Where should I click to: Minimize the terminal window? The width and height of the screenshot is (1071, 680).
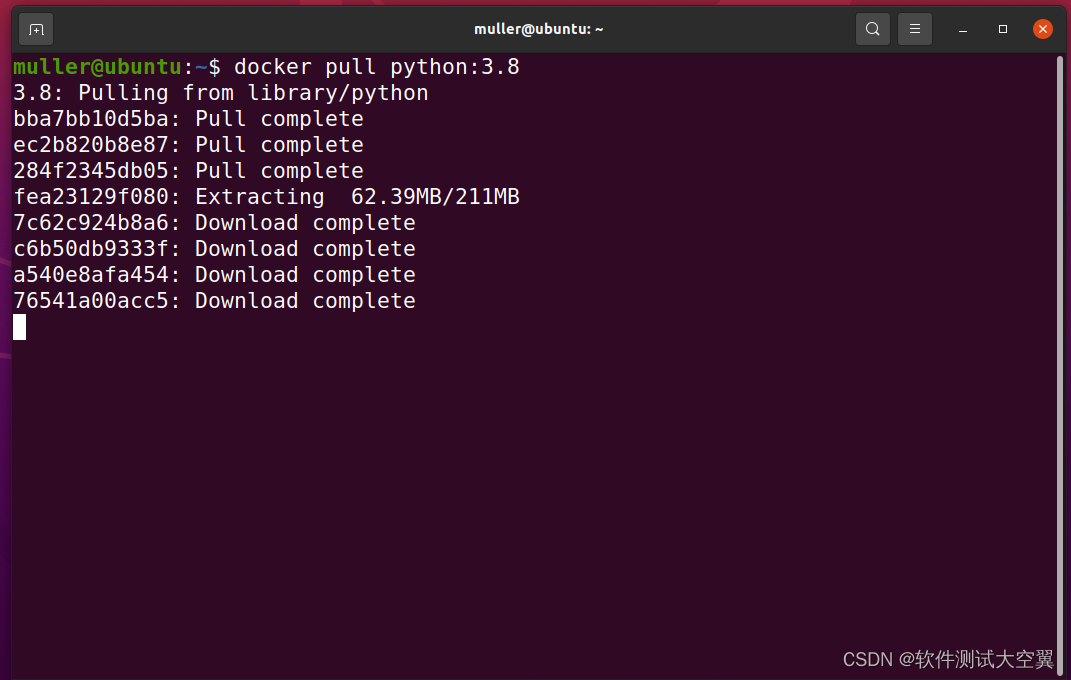pos(964,29)
